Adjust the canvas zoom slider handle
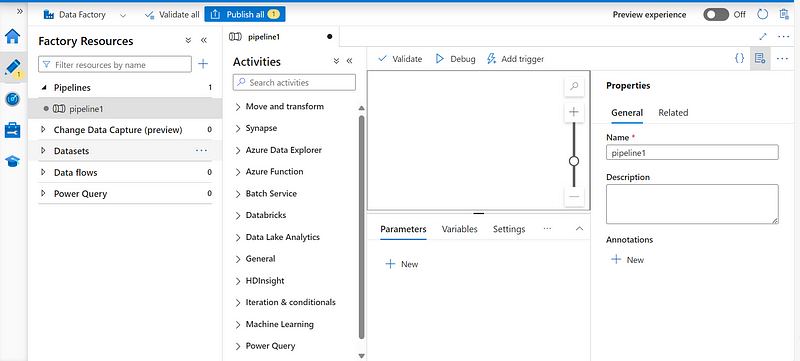This screenshot has width=800, height=361. tap(574, 161)
